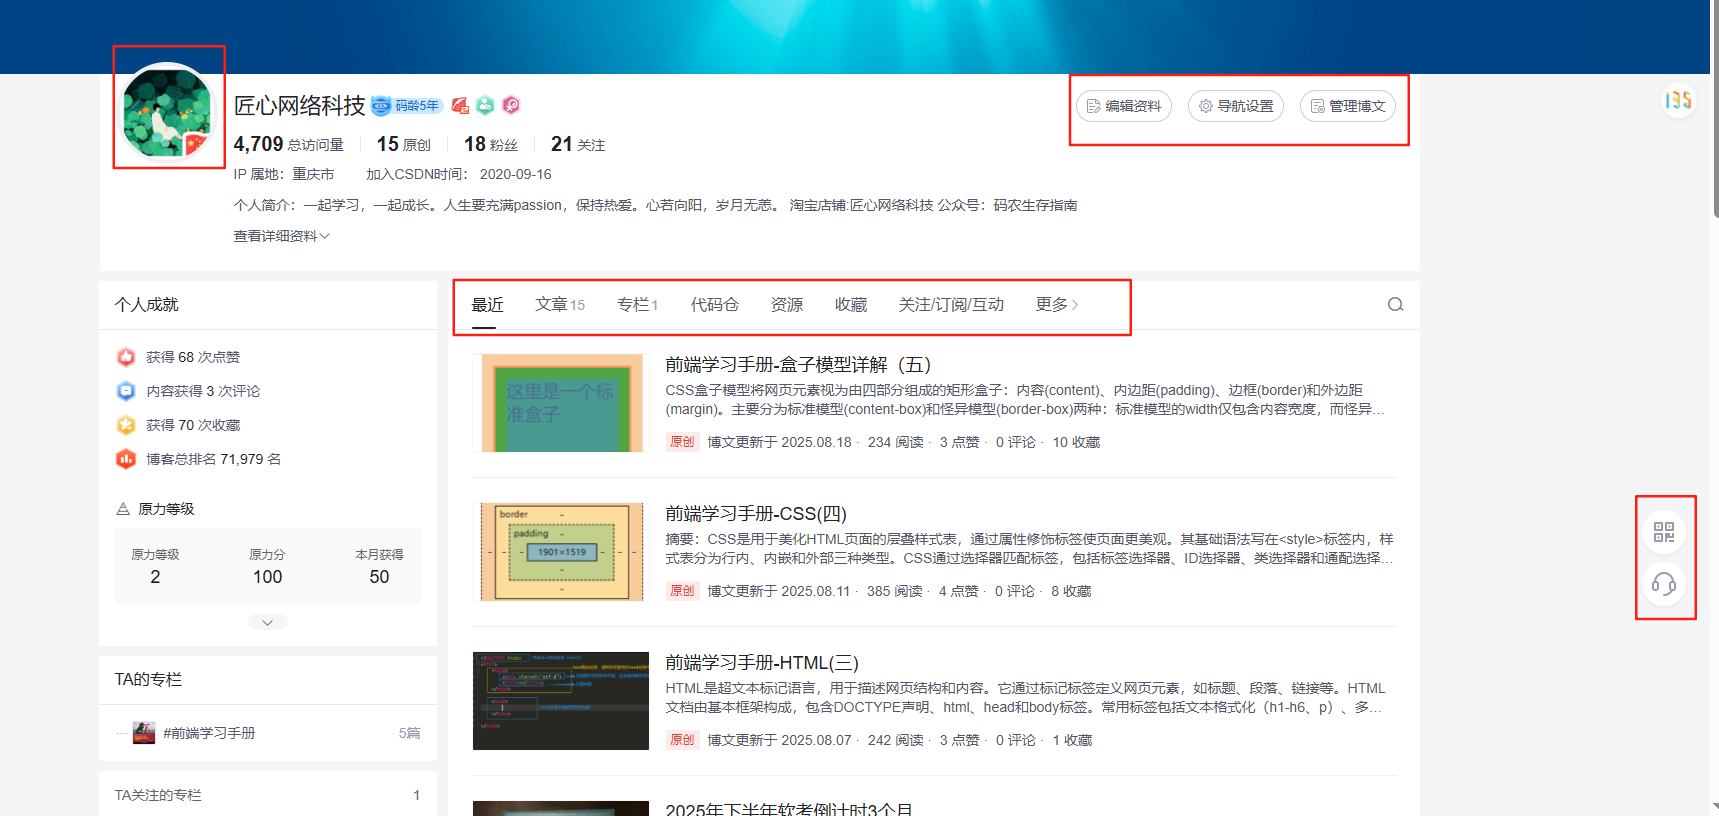Click the 21 关注 following count
This screenshot has height=816, width=1719.
point(578,144)
